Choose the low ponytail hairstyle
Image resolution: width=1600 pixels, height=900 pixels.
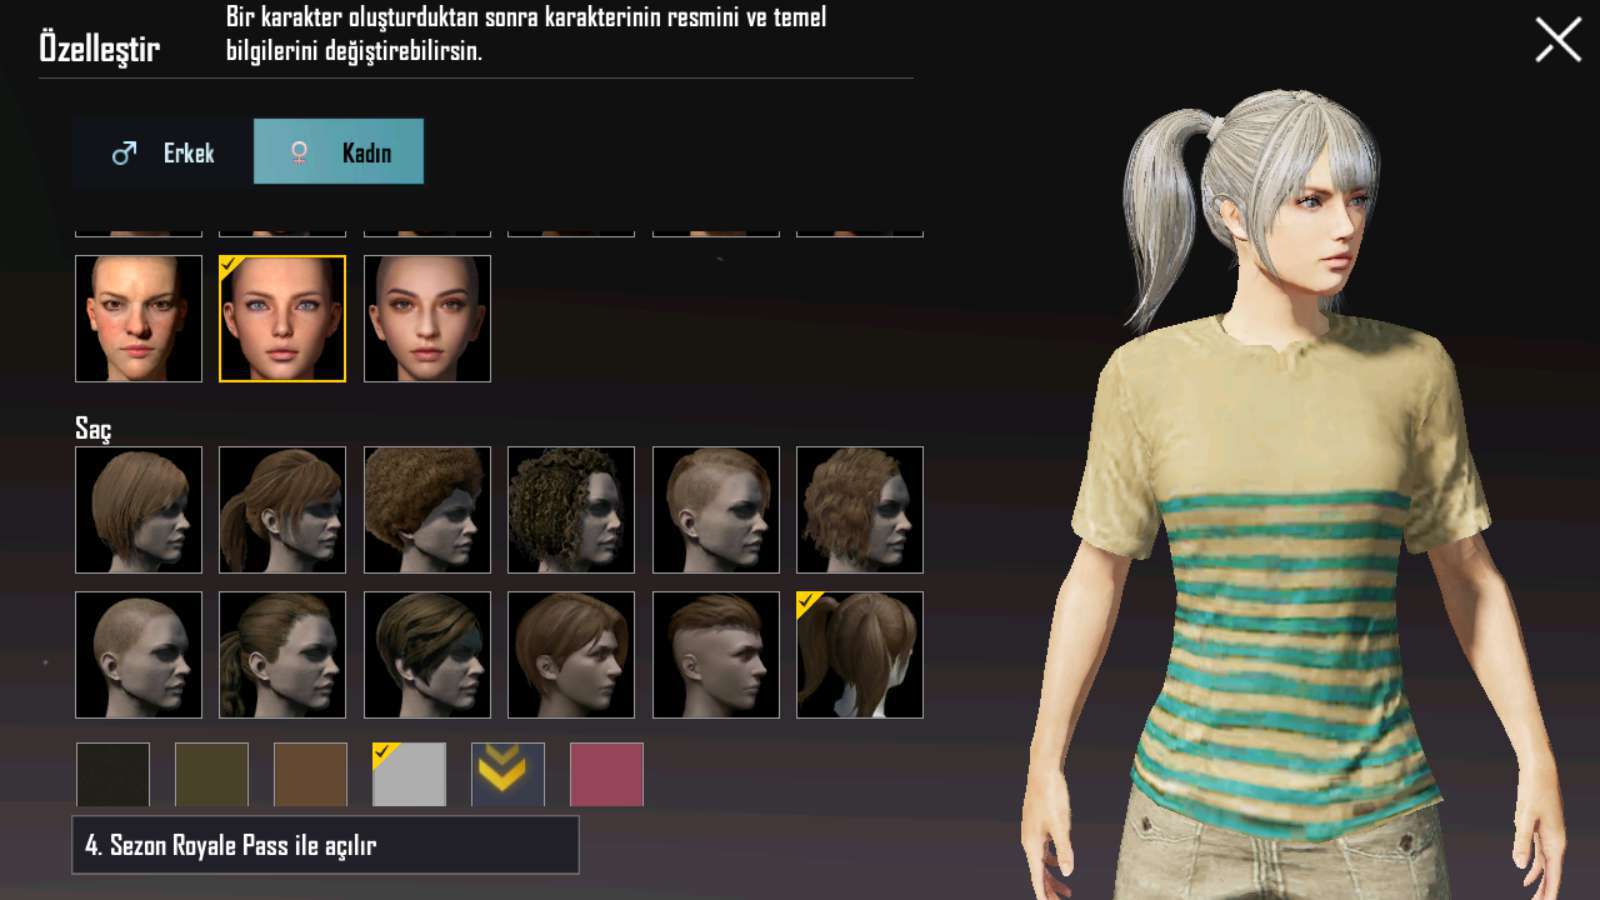click(x=283, y=510)
